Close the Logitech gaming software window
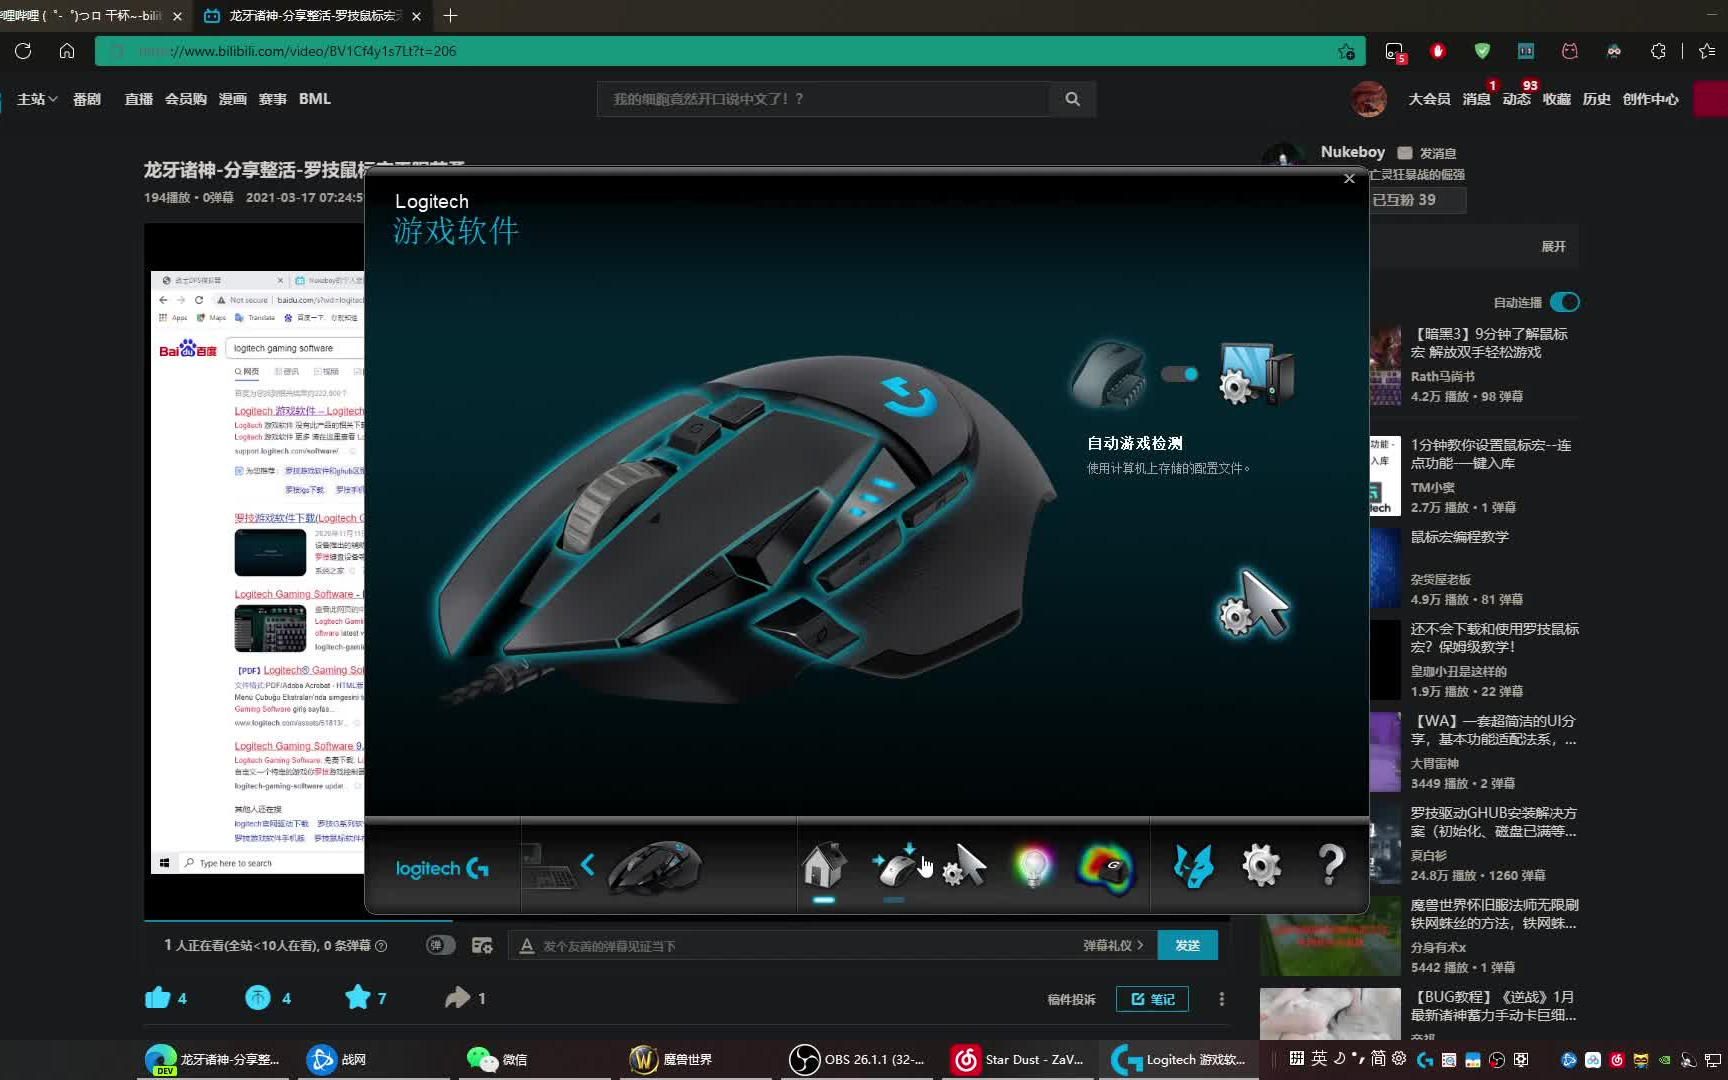This screenshot has width=1728, height=1080. click(1349, 179)
